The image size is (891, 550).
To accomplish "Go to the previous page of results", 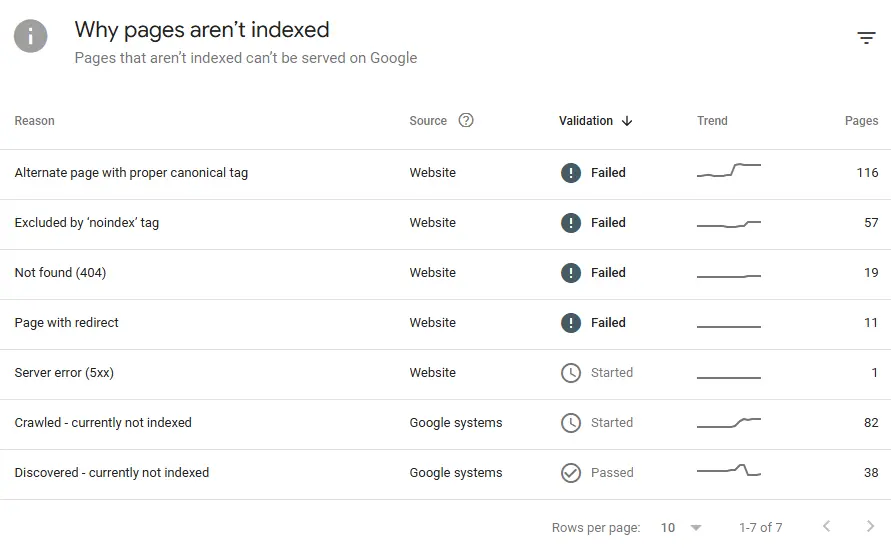I will (x=826, y=527).
